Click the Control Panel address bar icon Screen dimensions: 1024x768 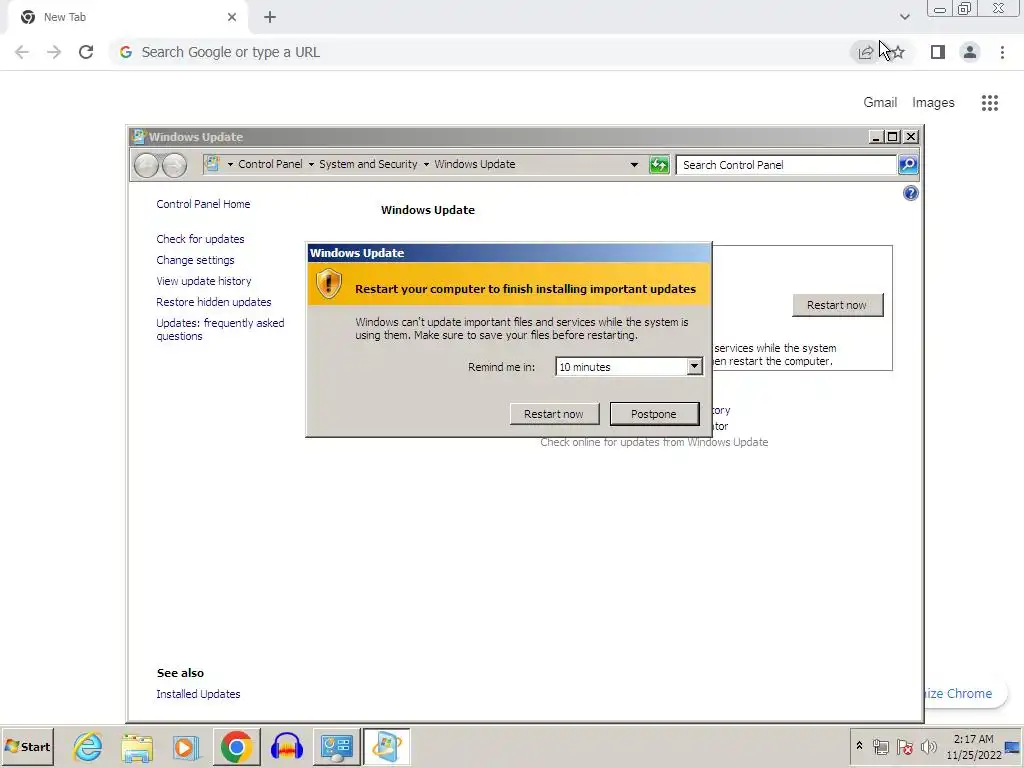click(x=212, y=164)
